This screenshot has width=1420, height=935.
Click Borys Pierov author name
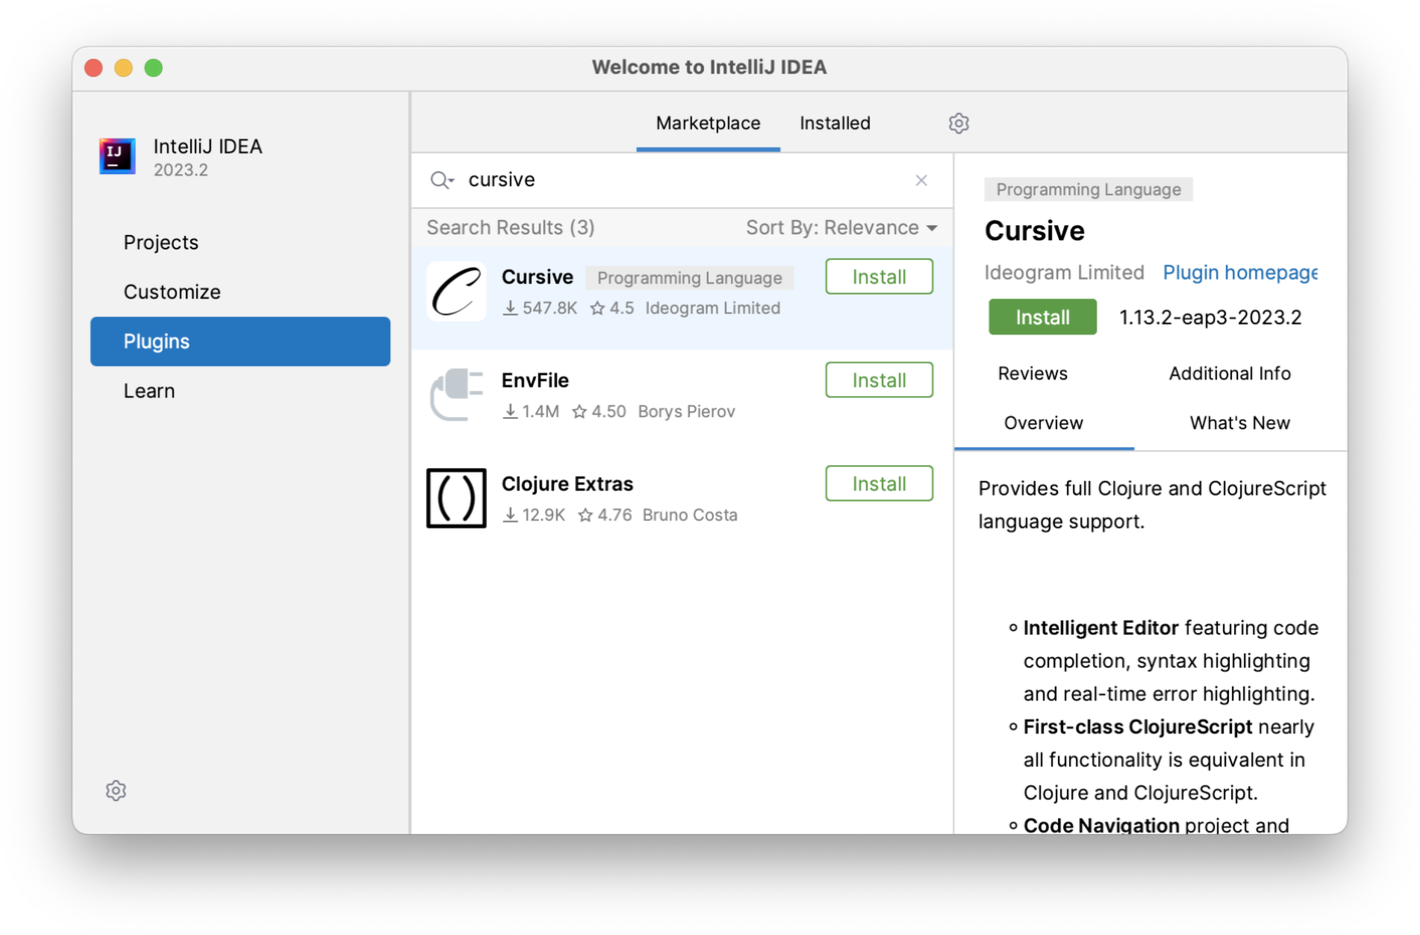(686, 411)
